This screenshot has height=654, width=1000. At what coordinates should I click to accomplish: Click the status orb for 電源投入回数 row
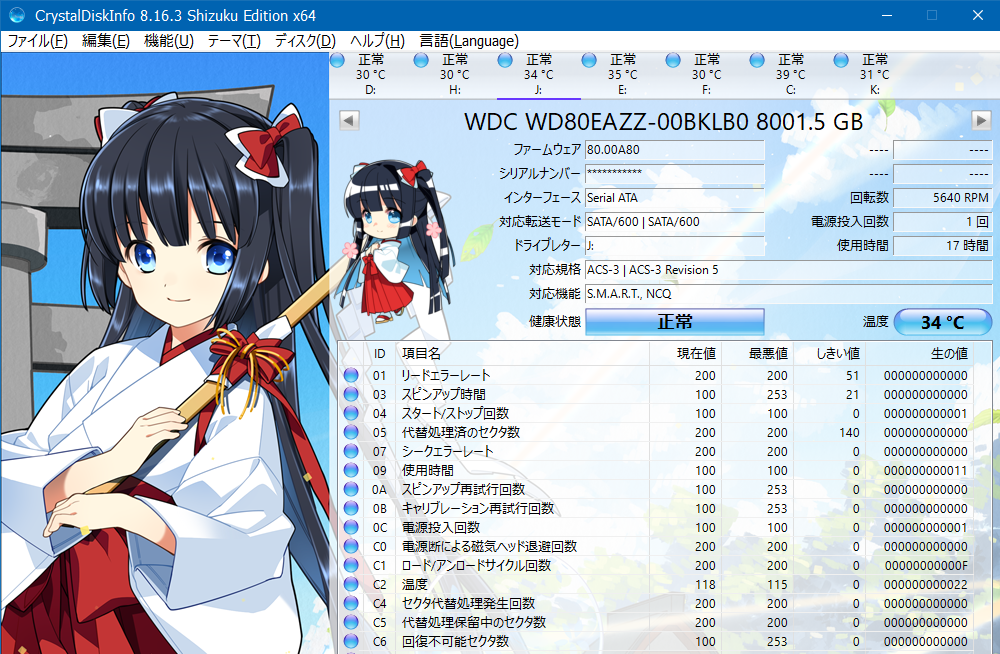pos(351,527)
